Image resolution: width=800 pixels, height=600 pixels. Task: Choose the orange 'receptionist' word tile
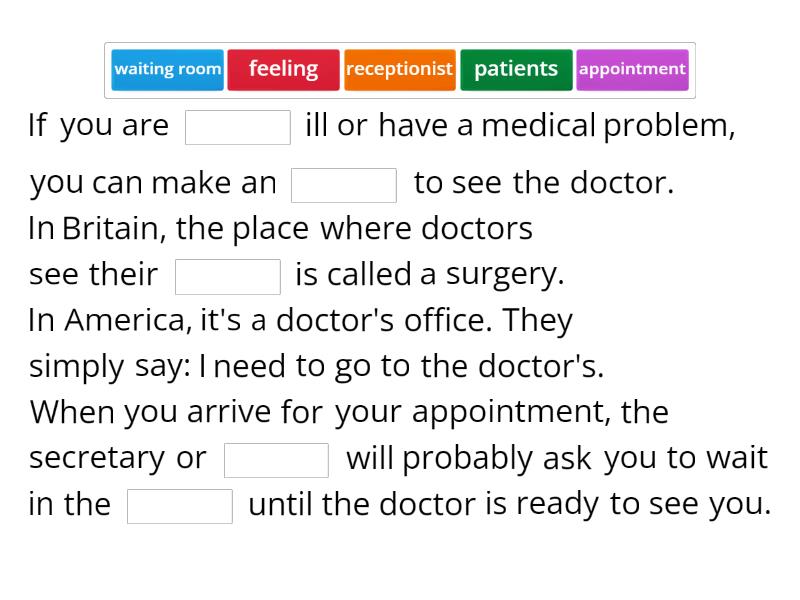pos(400,69)
